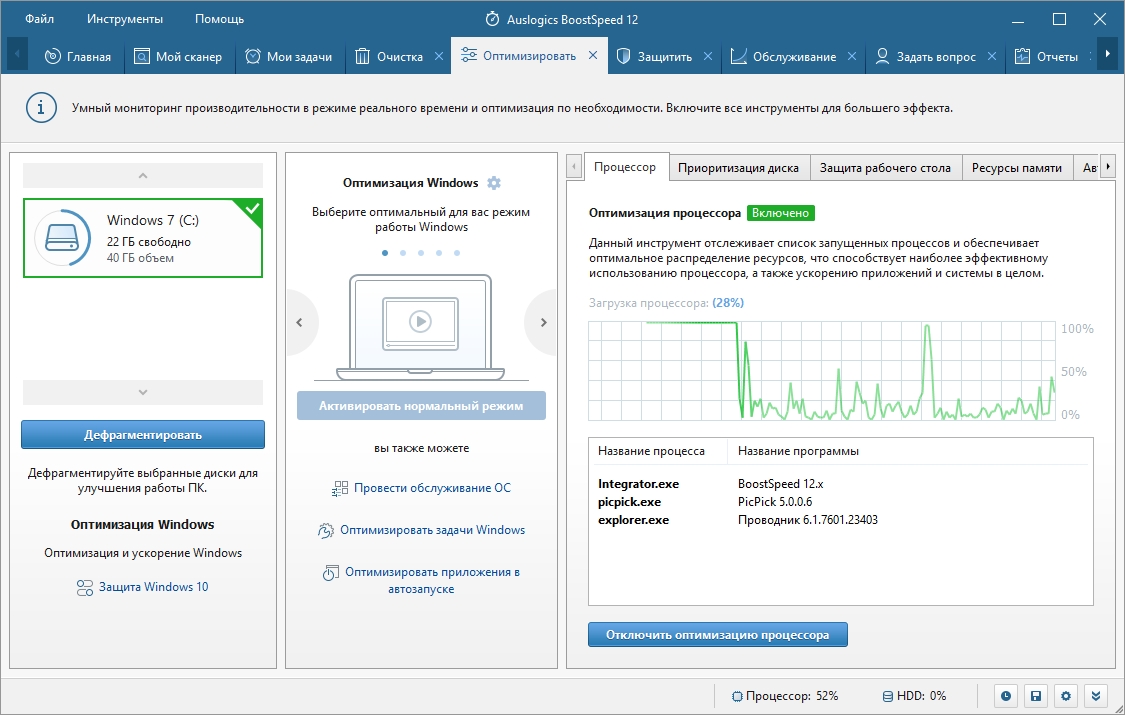Click the Windows optimization gear icon
The height and width of the screenshot is (715, 1125).
tap(493, 183)
